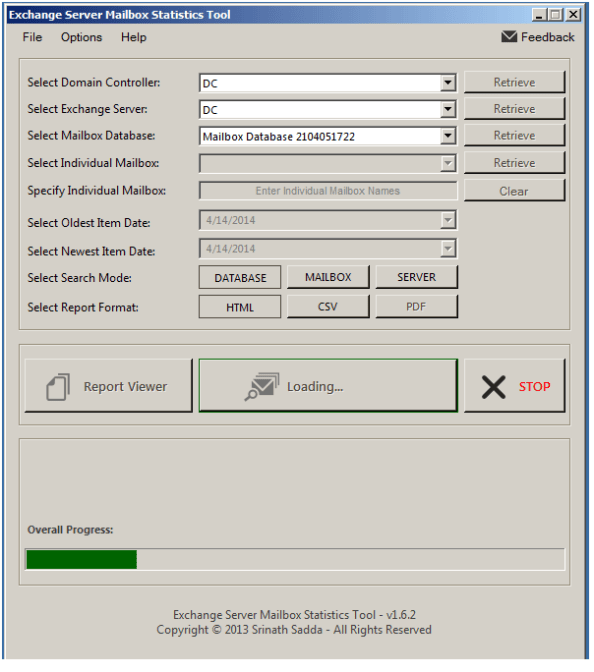
Task: Open the File menu
Action: [x=32, y=37]
